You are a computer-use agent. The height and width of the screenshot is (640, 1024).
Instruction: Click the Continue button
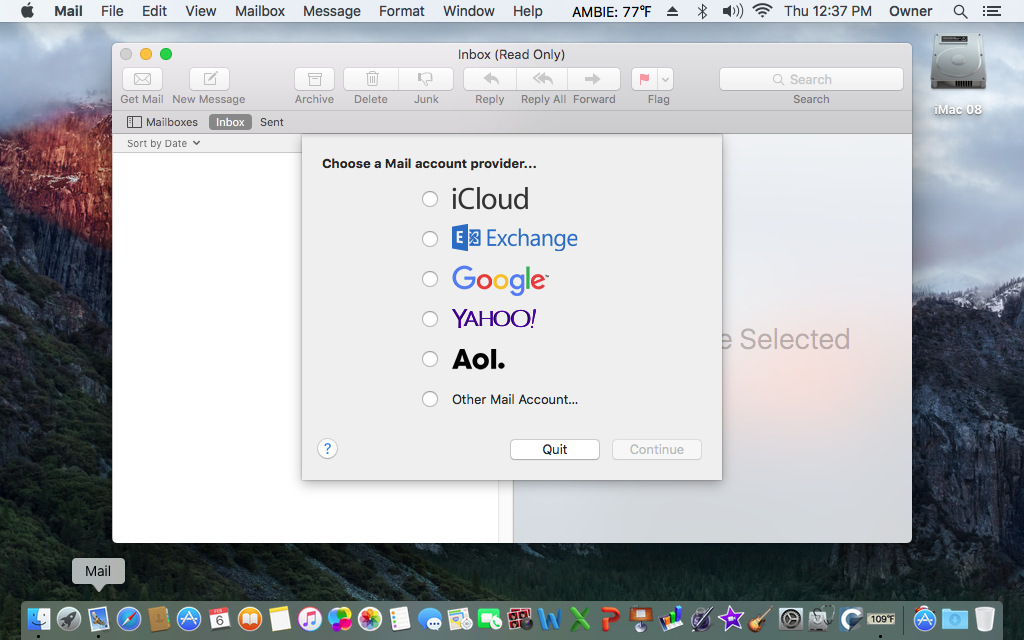(x=656, y=449)
